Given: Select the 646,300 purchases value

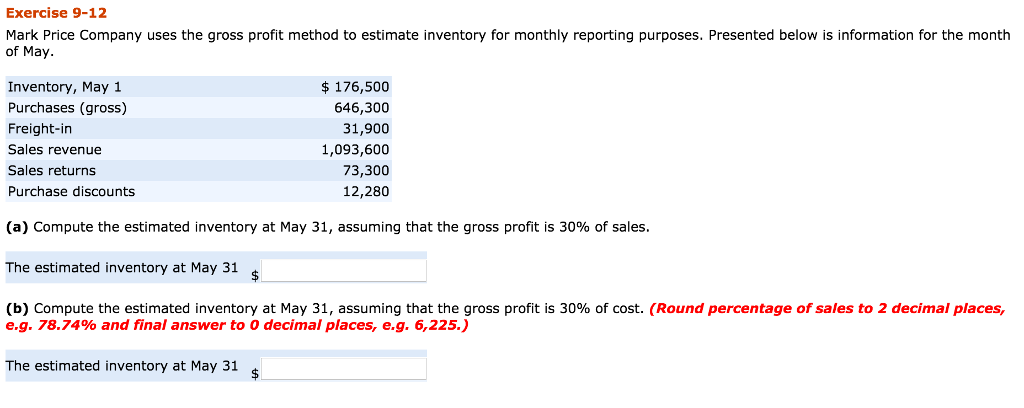Looking at the screenshot, I should (x=361, y=108).
